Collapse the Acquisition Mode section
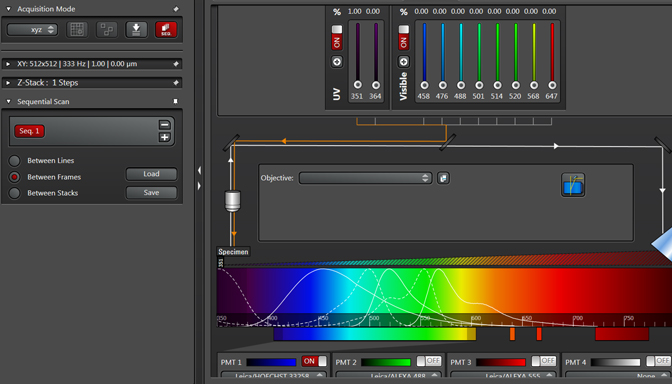Screen dimensions: 672x384 point(8,9)
